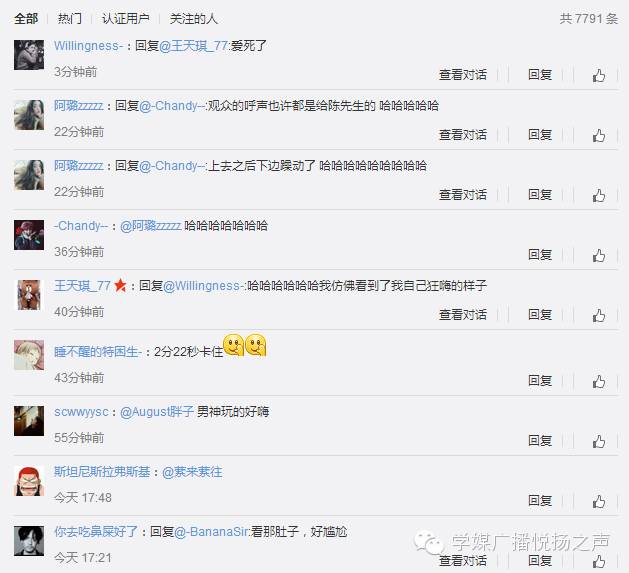Open the @August胖子 mention link
This screenshot has height=573, width=629.
157,412
